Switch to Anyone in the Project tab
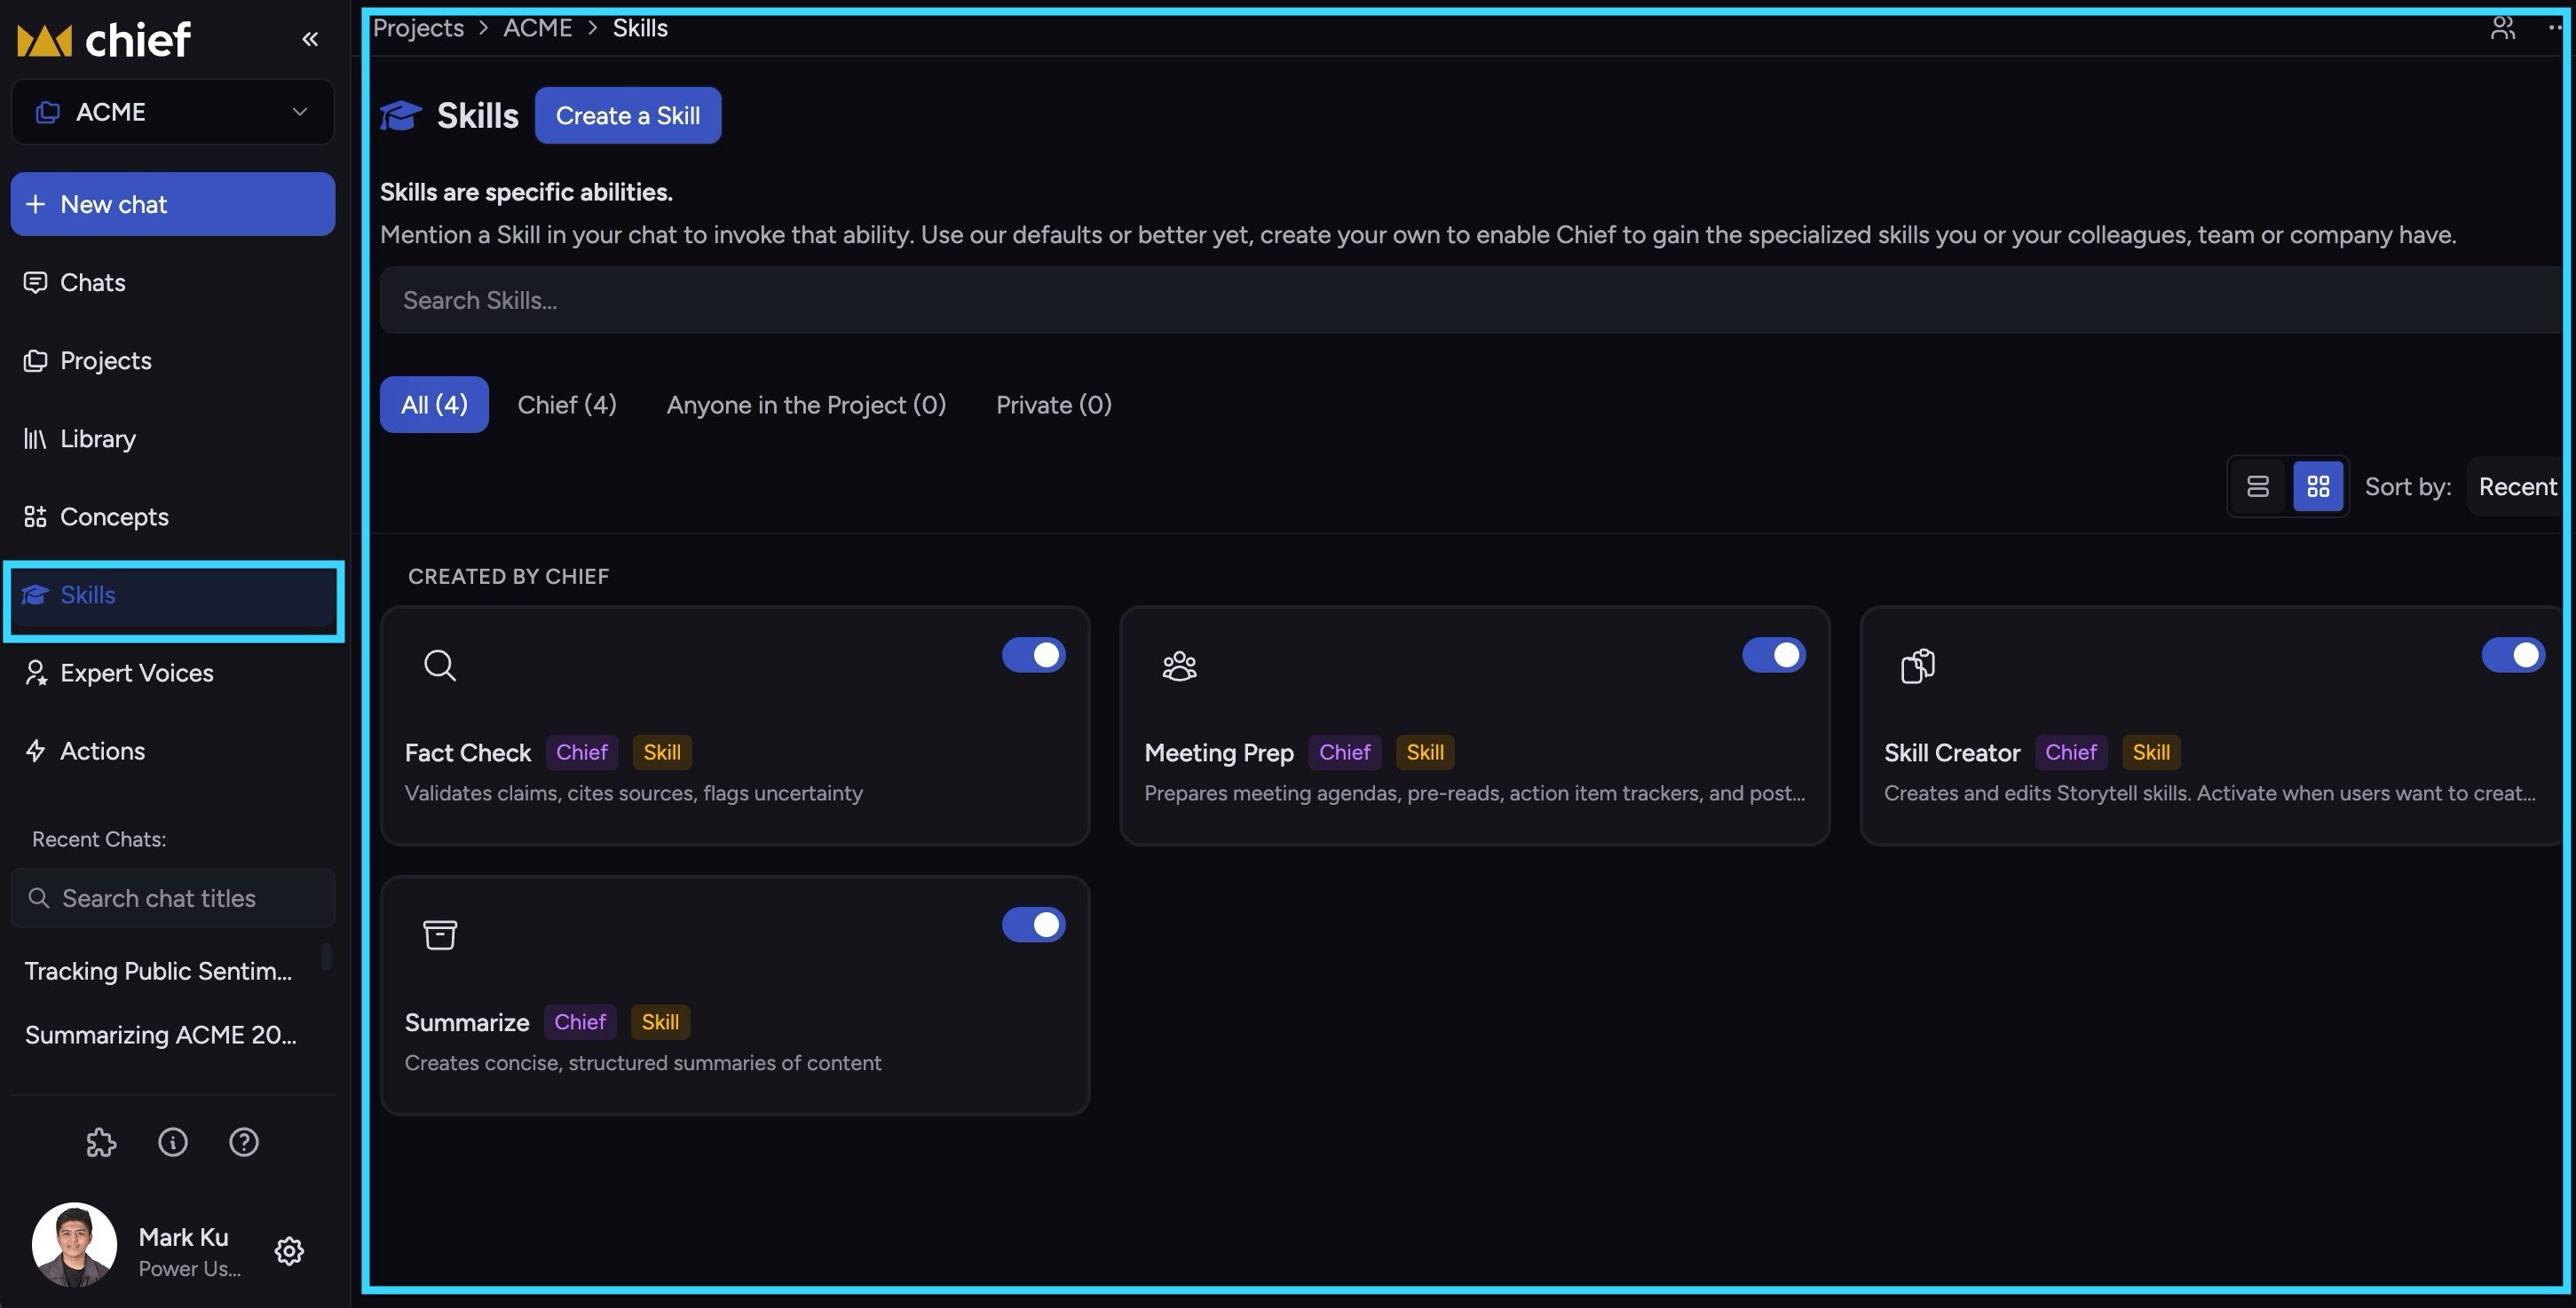 pos(806,405)
